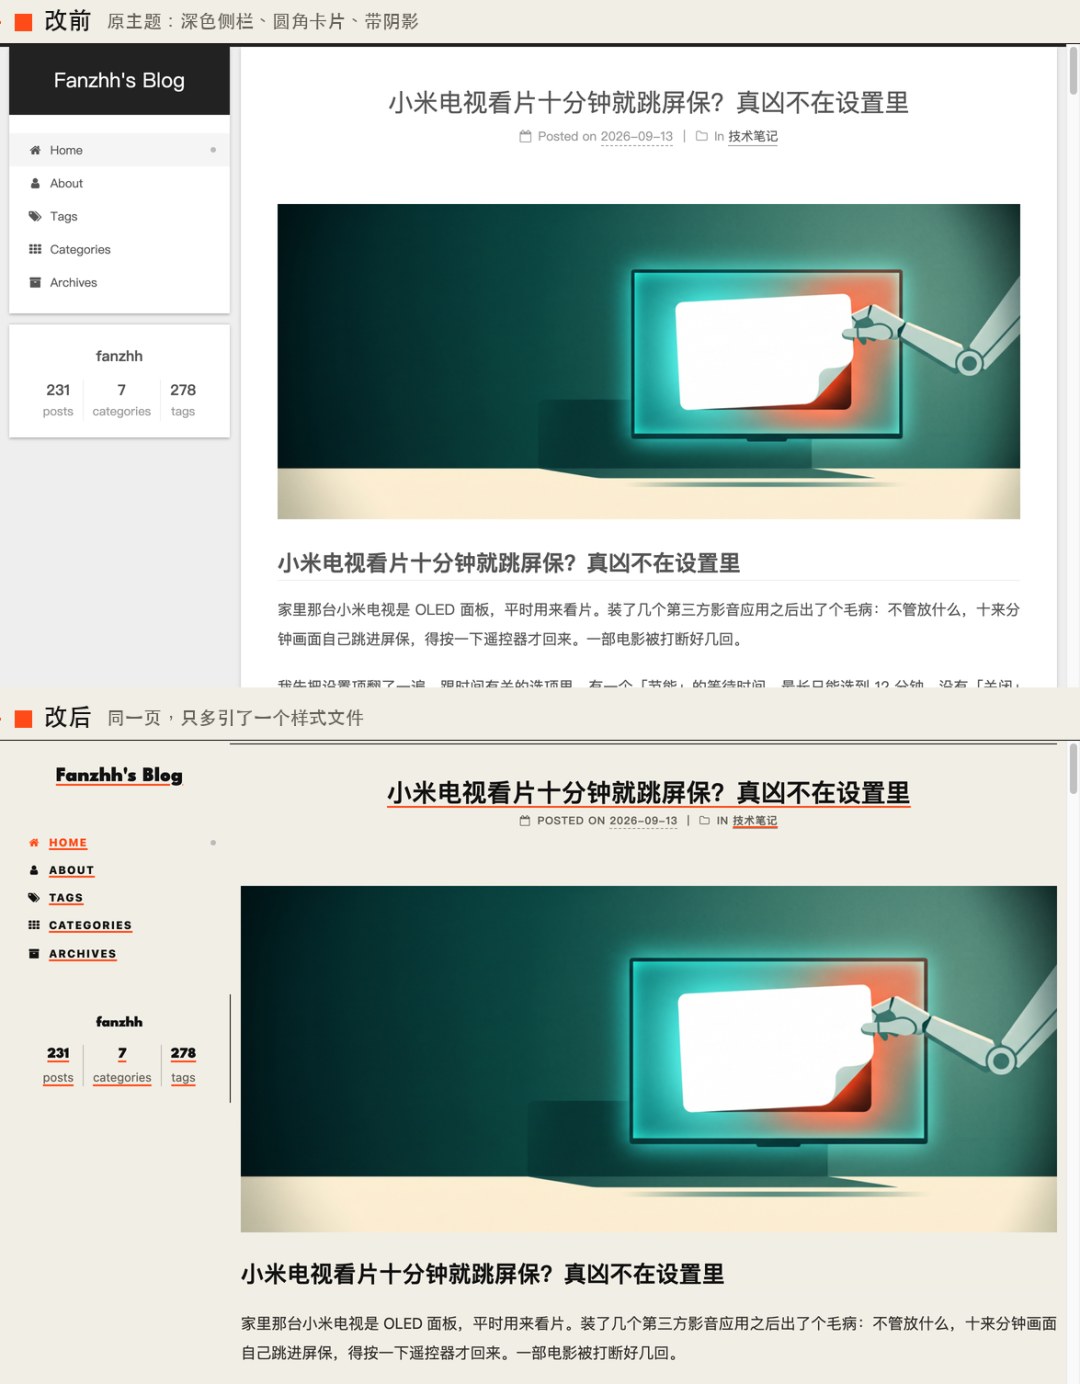Click '231 posts' count in top sidebar
The width and height of the screenshot is (1080, 1384).
[x=58, y=399]
